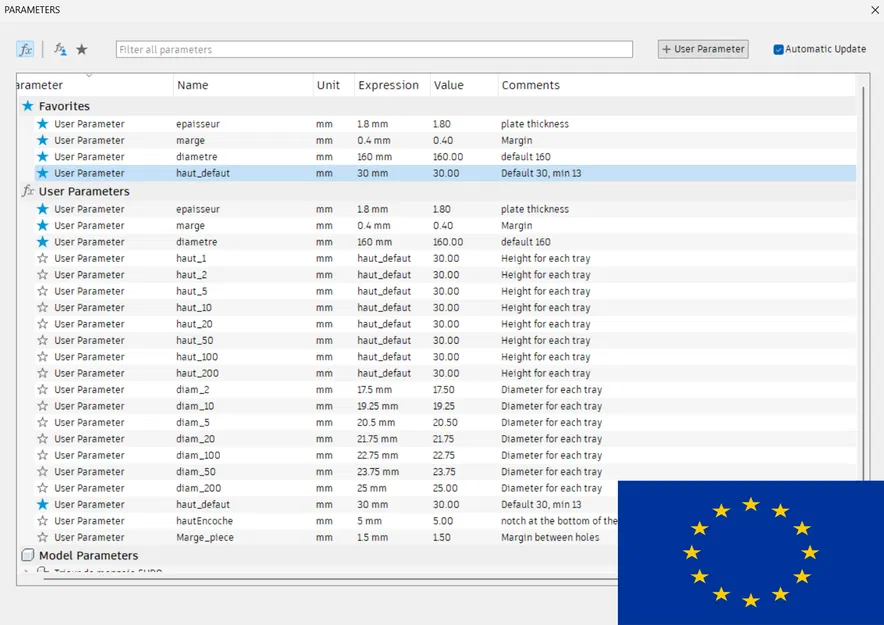
Task: Toggle the Automatic Update checkbox
Action: (x=778, y=50)
